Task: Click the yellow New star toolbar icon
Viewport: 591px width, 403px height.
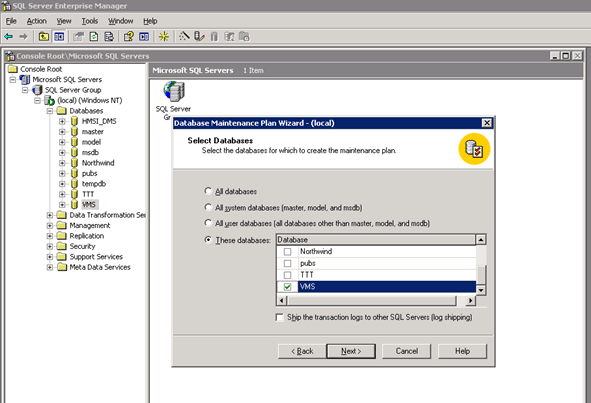Action: 164,37
